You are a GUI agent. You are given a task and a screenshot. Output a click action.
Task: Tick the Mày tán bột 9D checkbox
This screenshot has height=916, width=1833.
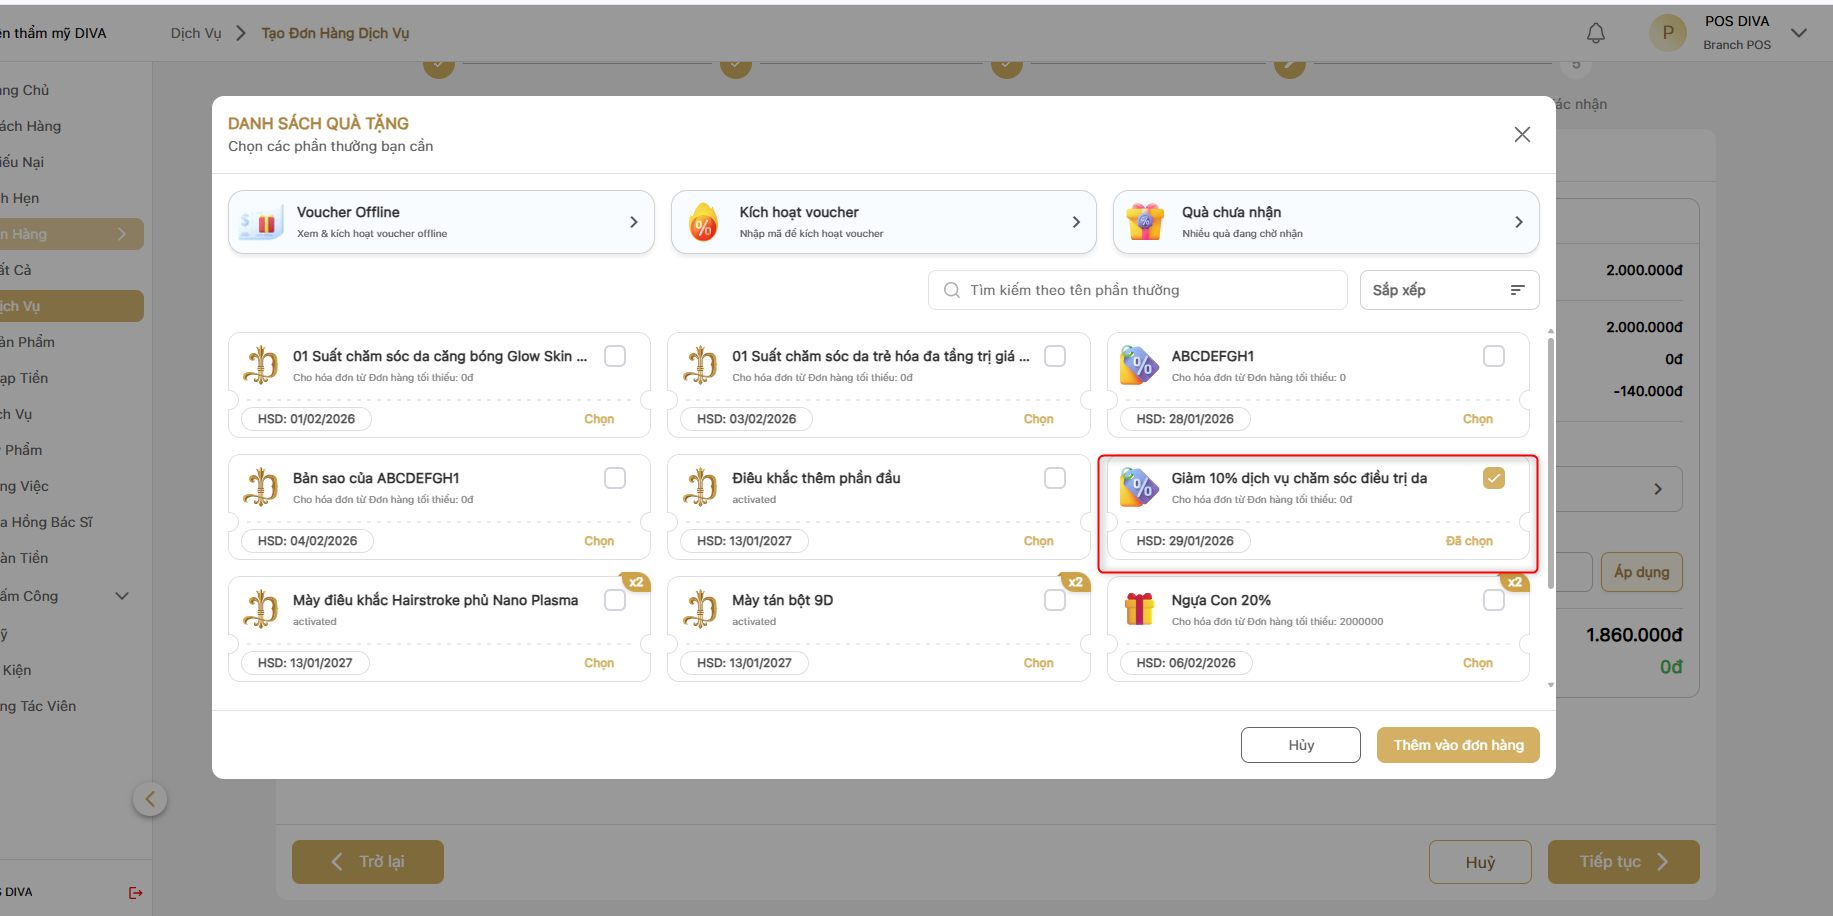[1054, 600]
